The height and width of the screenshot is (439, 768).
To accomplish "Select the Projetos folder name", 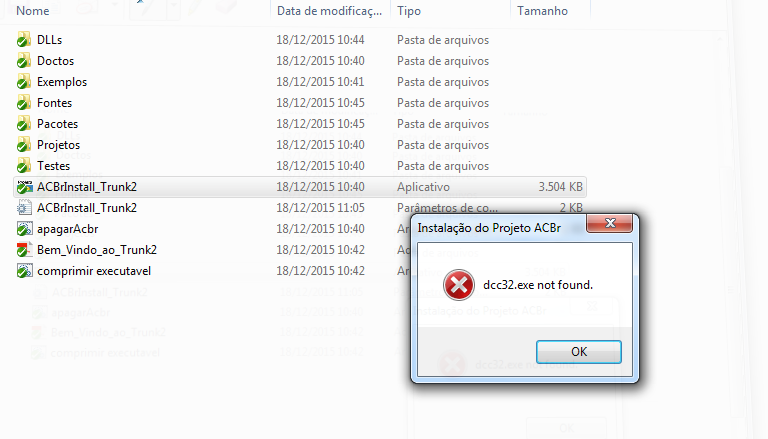I will (x=58, y=145).
